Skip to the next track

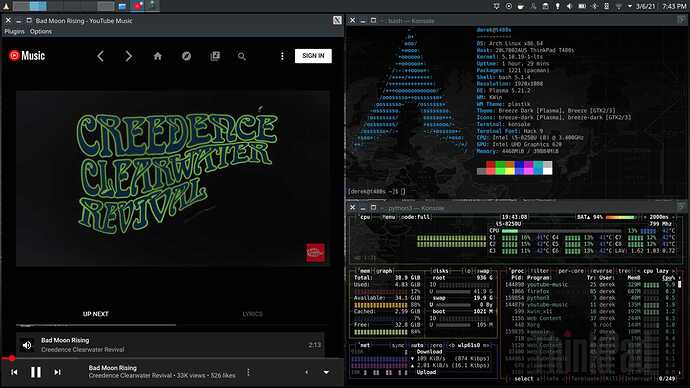[x=57, y=372]
